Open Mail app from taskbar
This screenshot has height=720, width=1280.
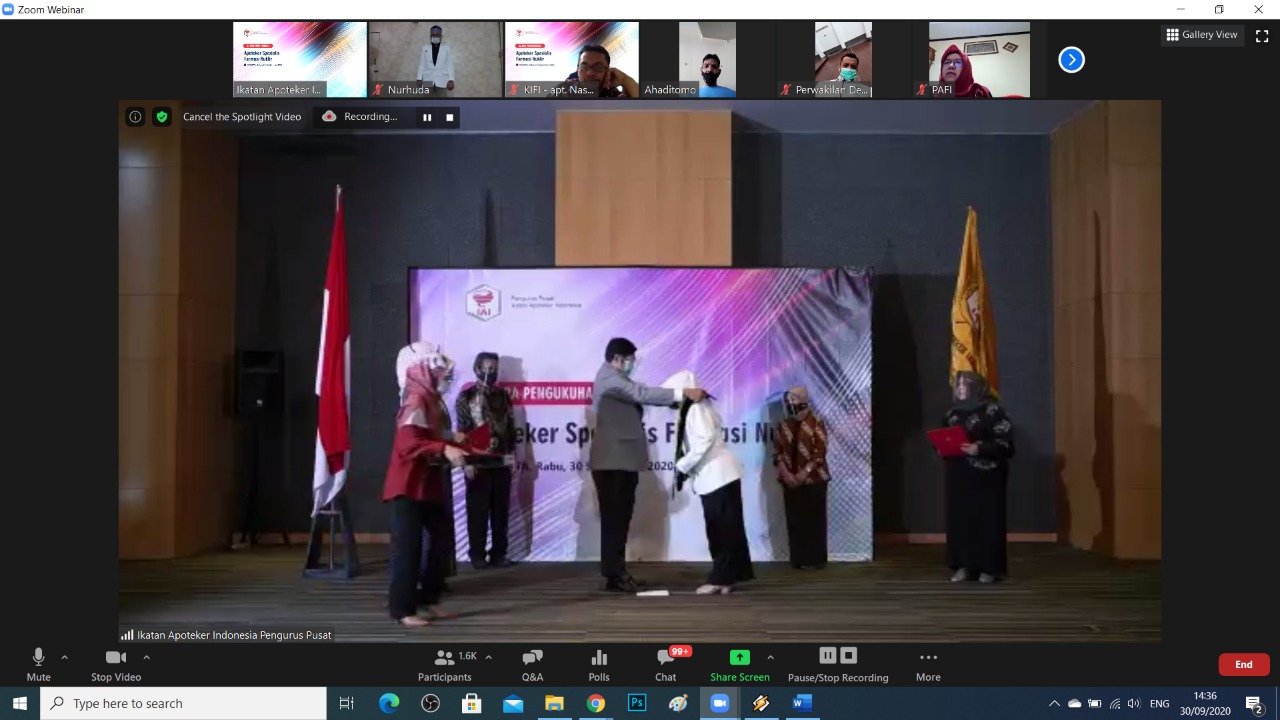513,703
